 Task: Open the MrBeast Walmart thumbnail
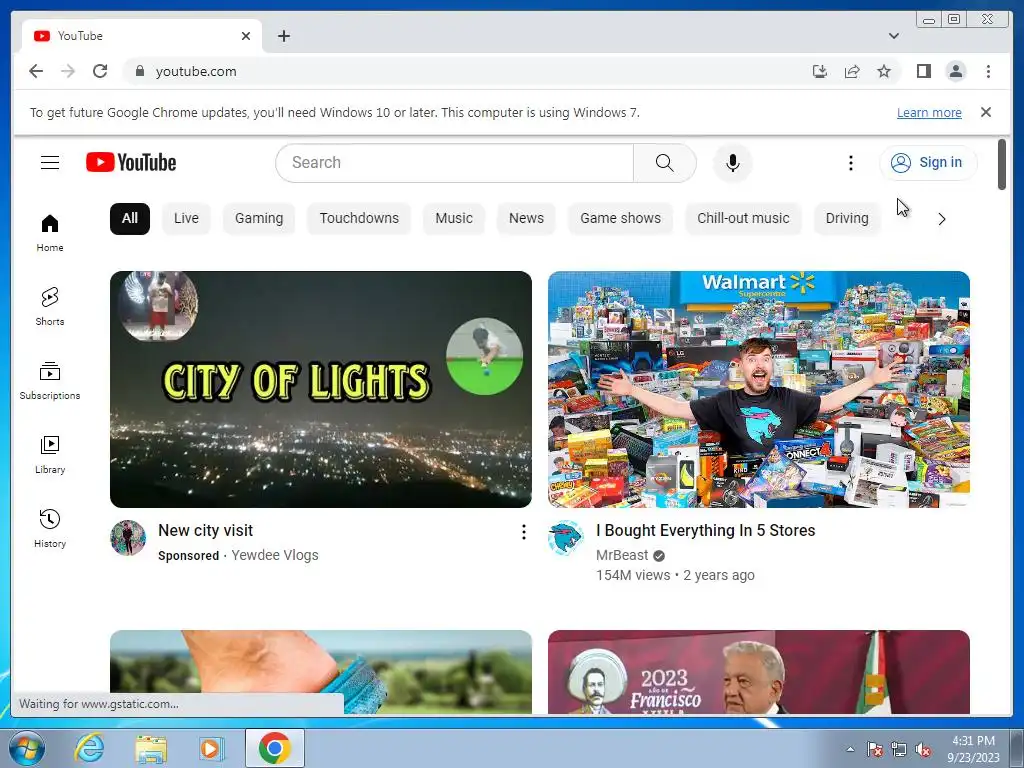click(758, 389)
